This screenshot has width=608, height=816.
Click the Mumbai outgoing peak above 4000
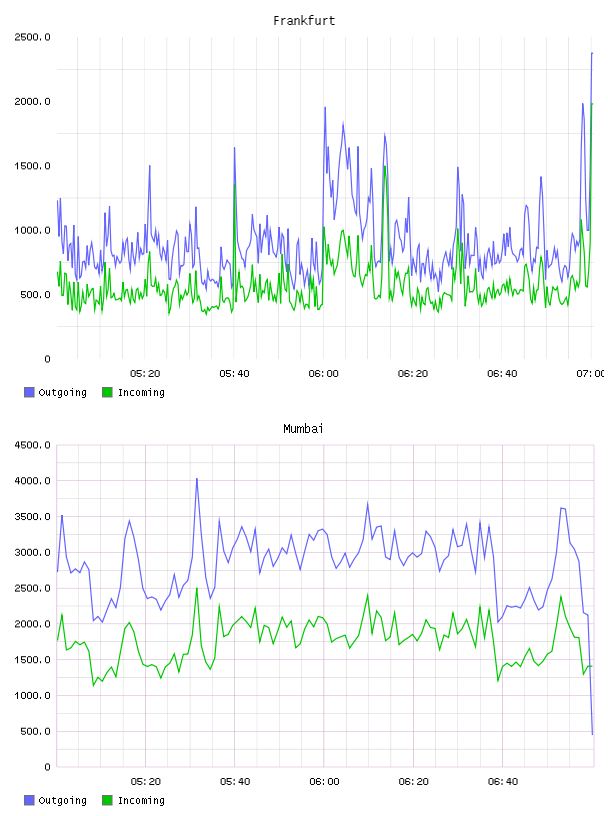tap(197, 479)
